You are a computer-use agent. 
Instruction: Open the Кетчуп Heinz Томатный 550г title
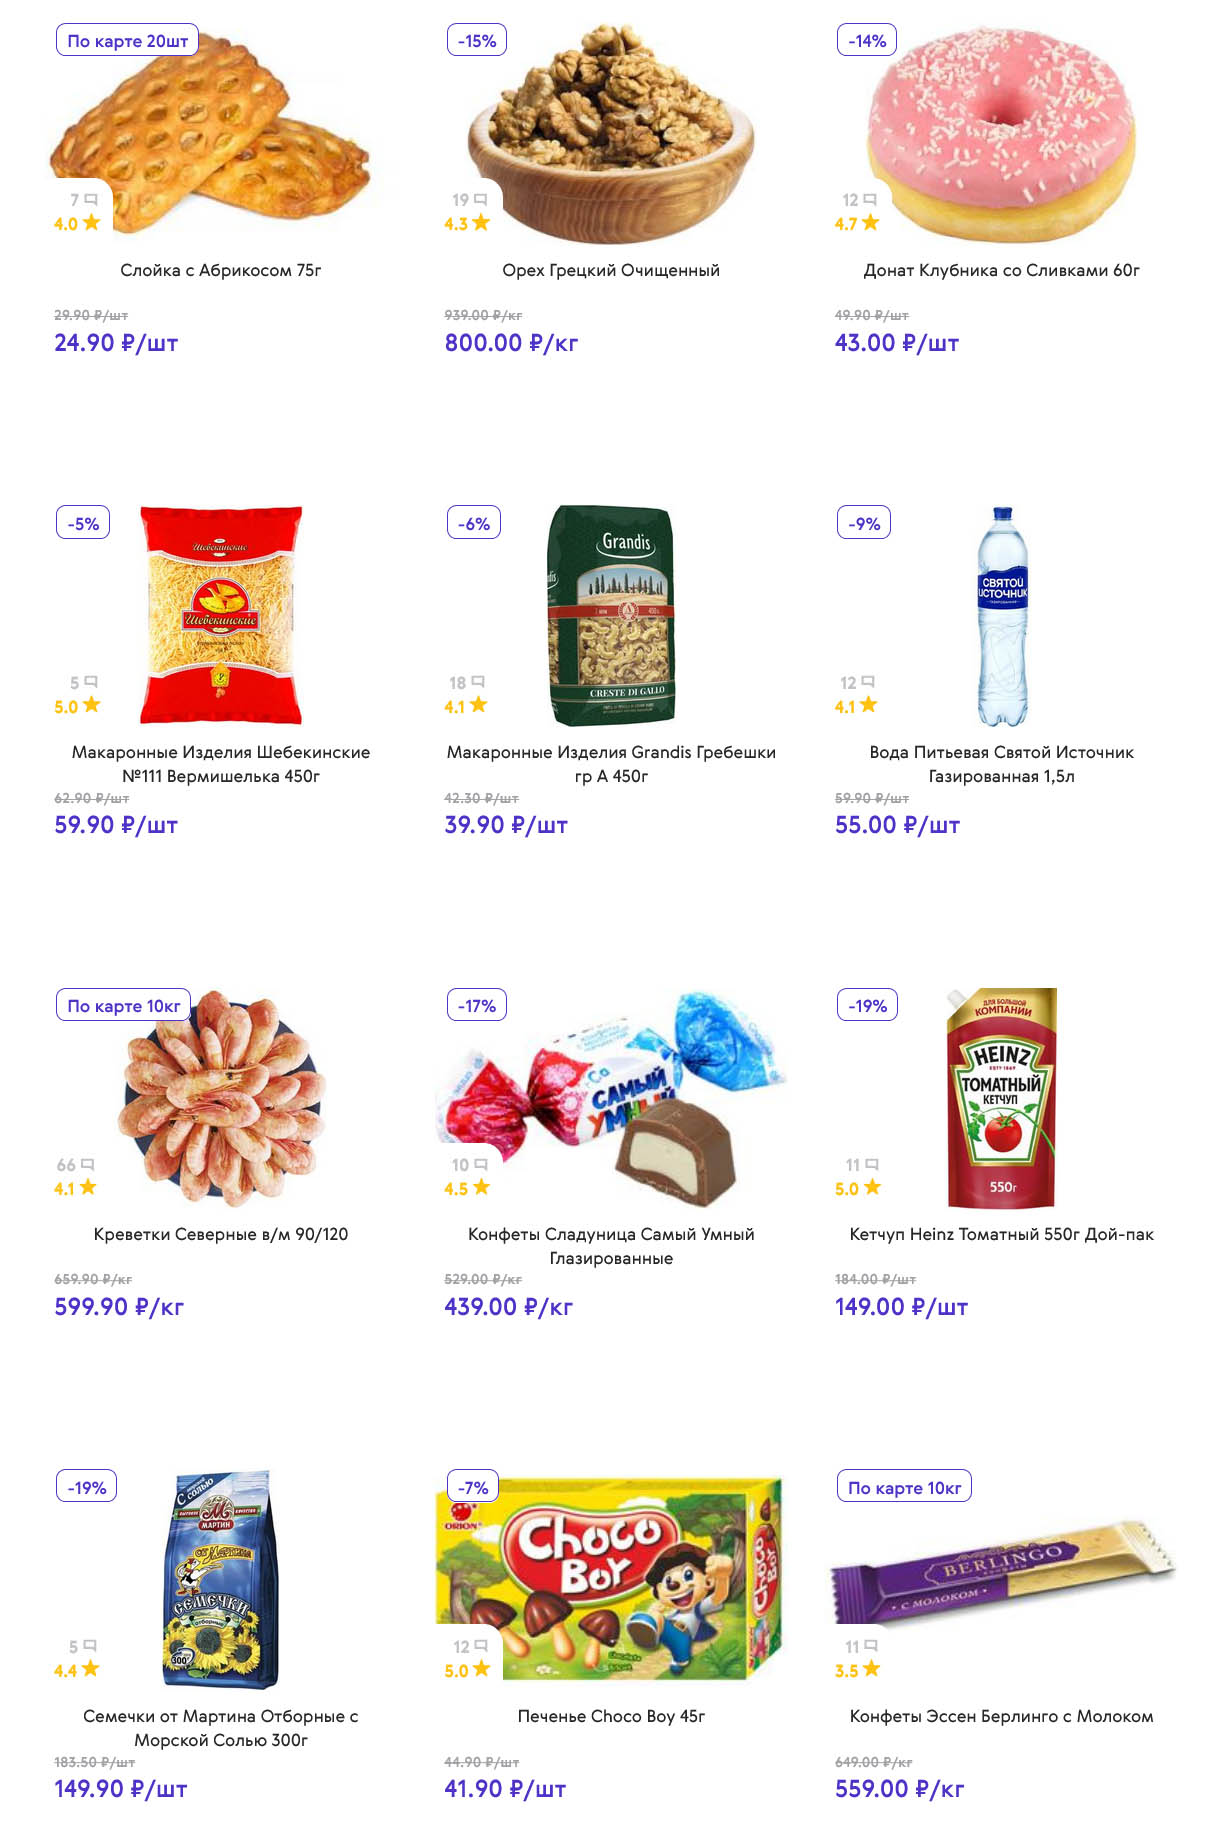(1001, 1234)
